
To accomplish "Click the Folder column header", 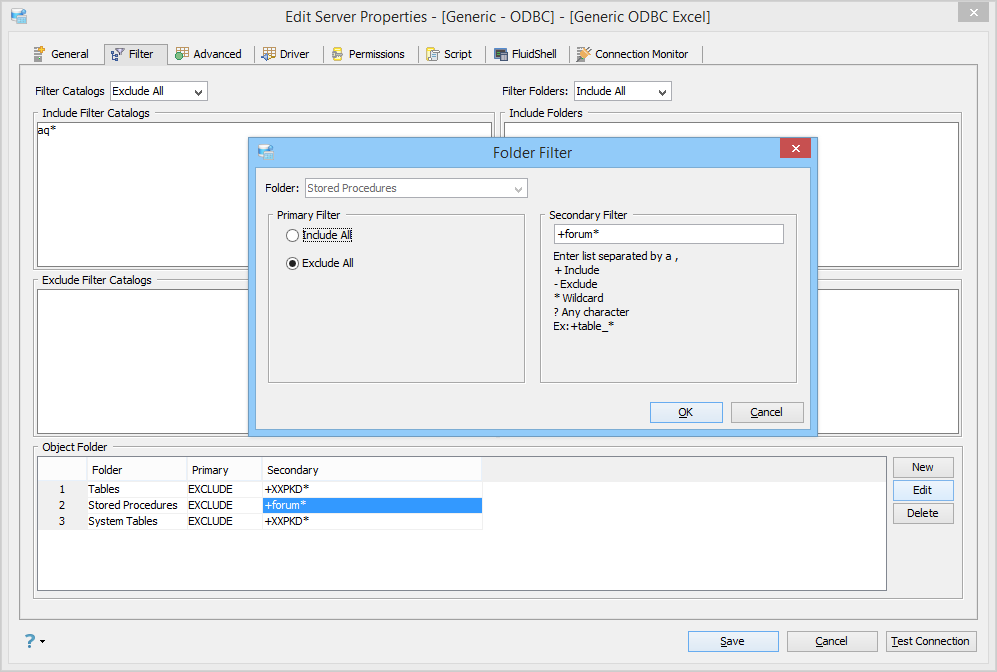I will pyautogui.click(x=136, y=470).
